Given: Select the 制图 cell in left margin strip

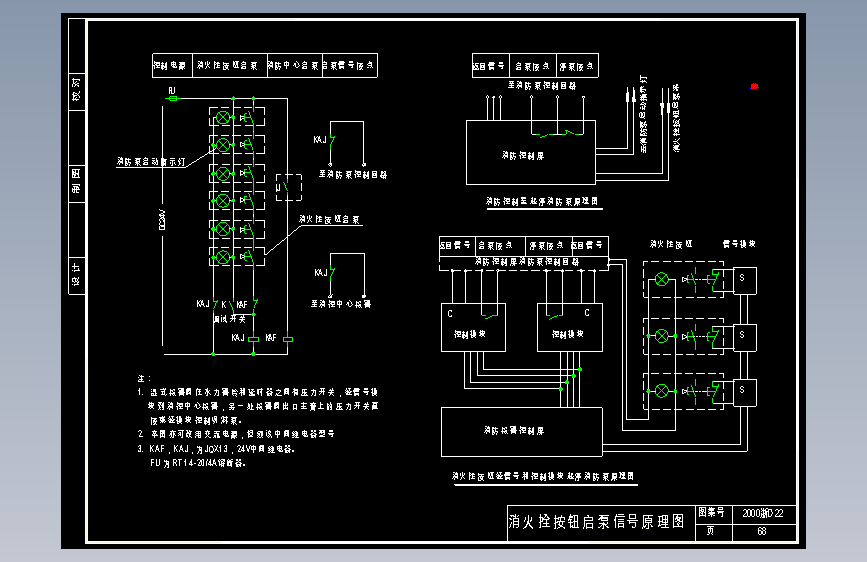Looking at the screenshot, I should pyautogui.click(x=76, y=184).
